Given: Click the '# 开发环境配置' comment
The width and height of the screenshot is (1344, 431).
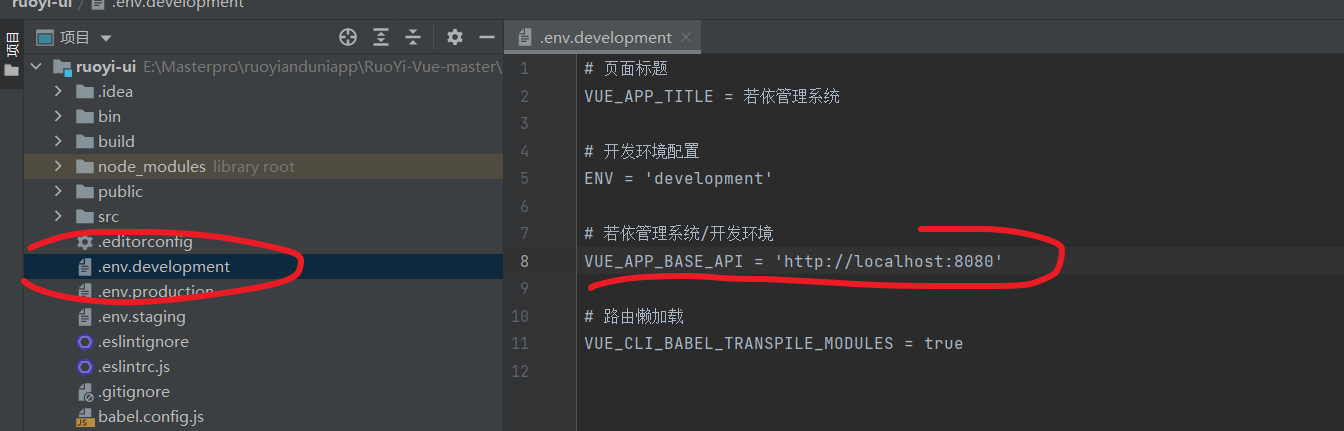Looking at the screenshot, I should coord(642,152).
